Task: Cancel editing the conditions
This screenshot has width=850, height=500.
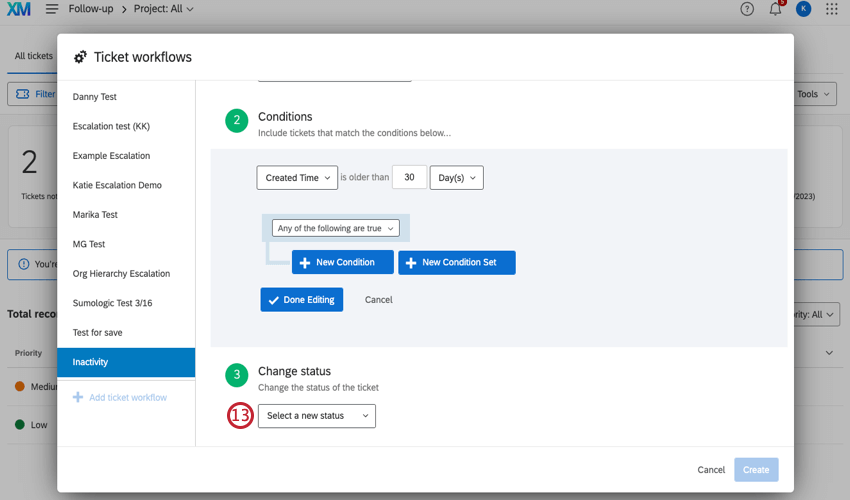Action: coord(378,300)
